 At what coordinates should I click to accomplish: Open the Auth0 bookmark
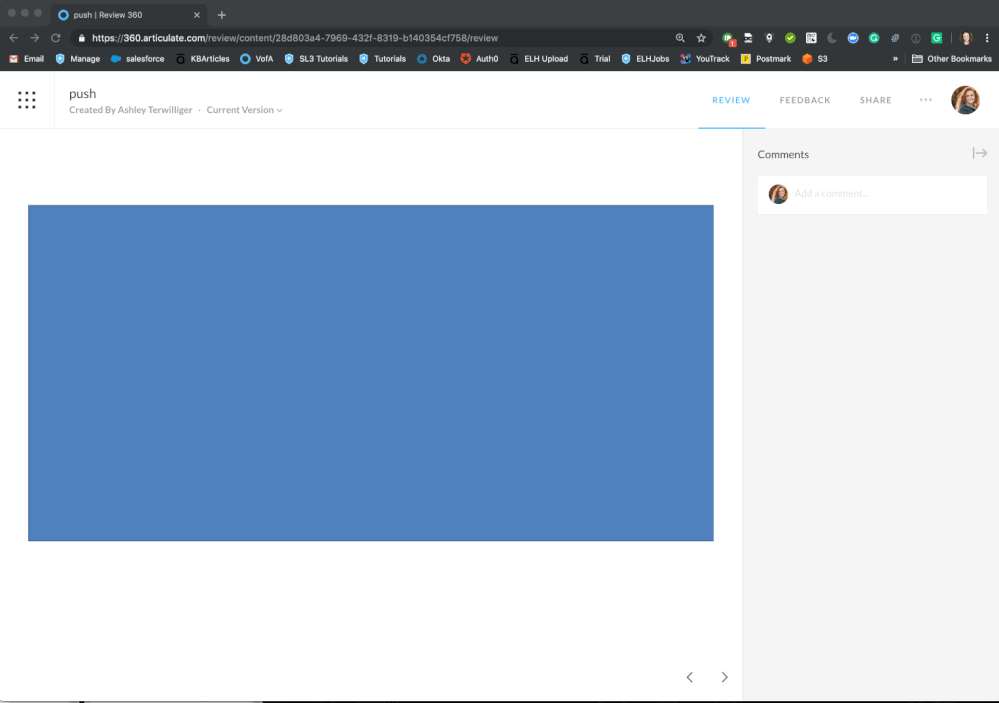pos(480,59)
